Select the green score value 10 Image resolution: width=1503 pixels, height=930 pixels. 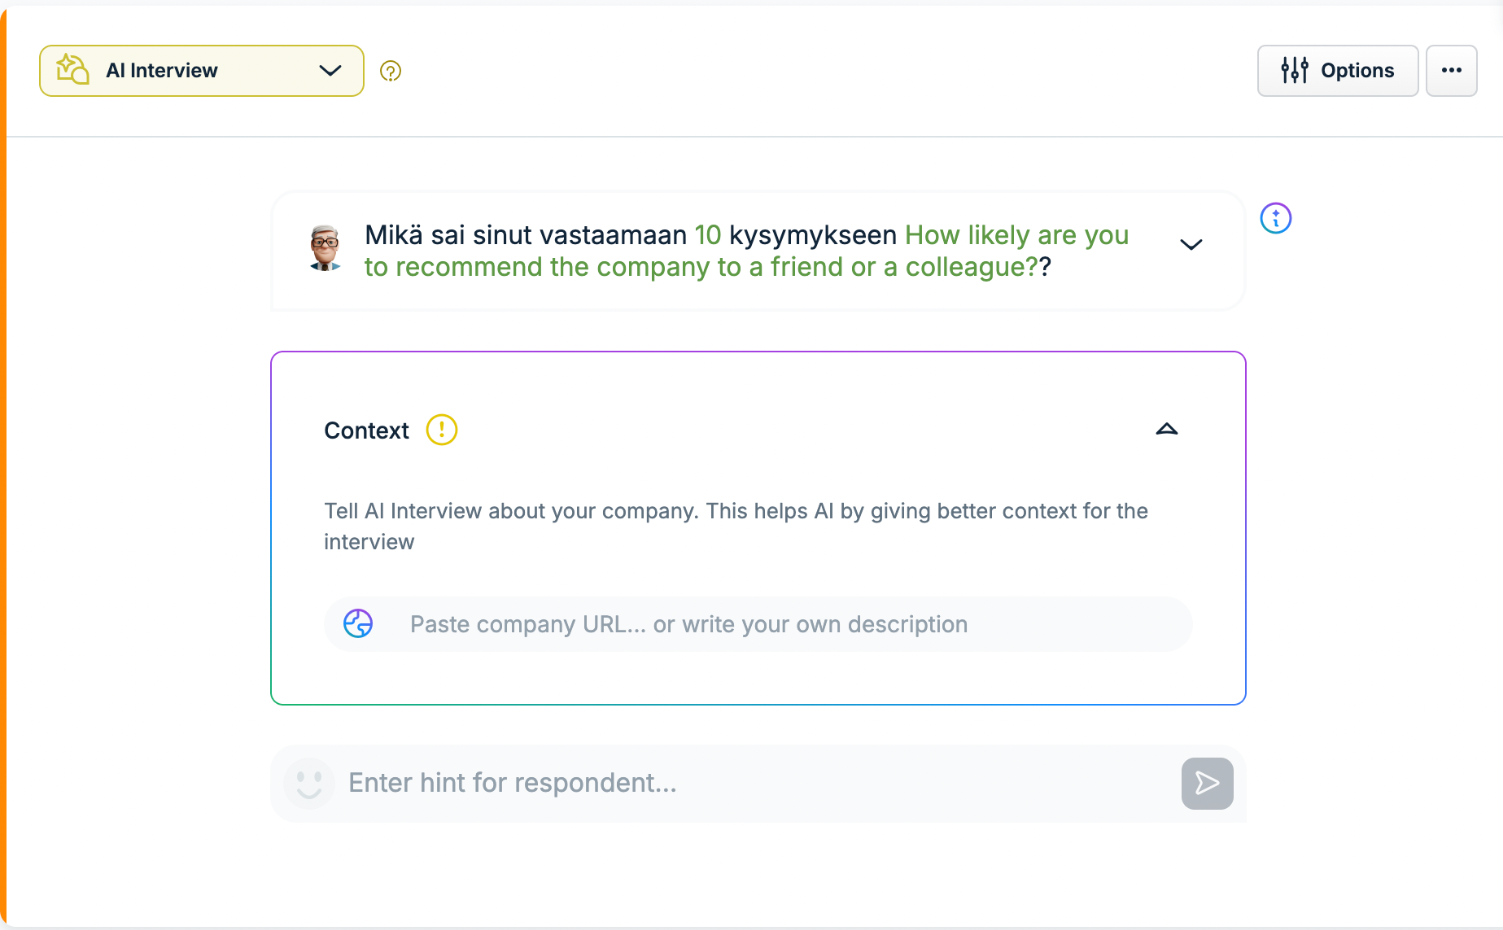click(x=708, y=235)
